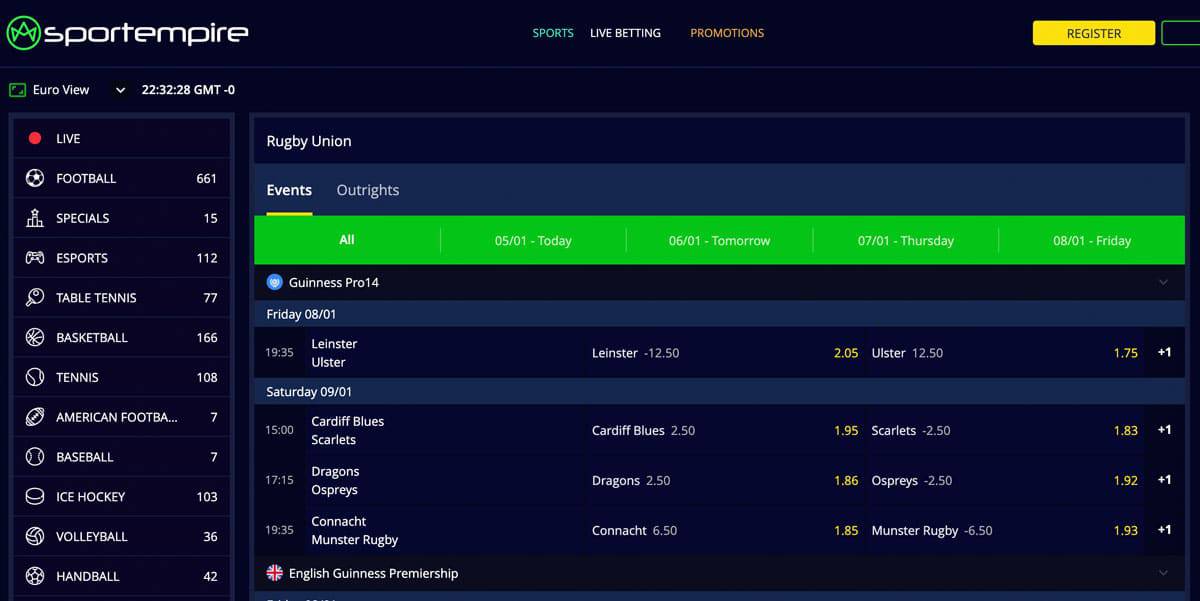Open the Promotions menu item

pyautogui.click(x=727, y=33)
